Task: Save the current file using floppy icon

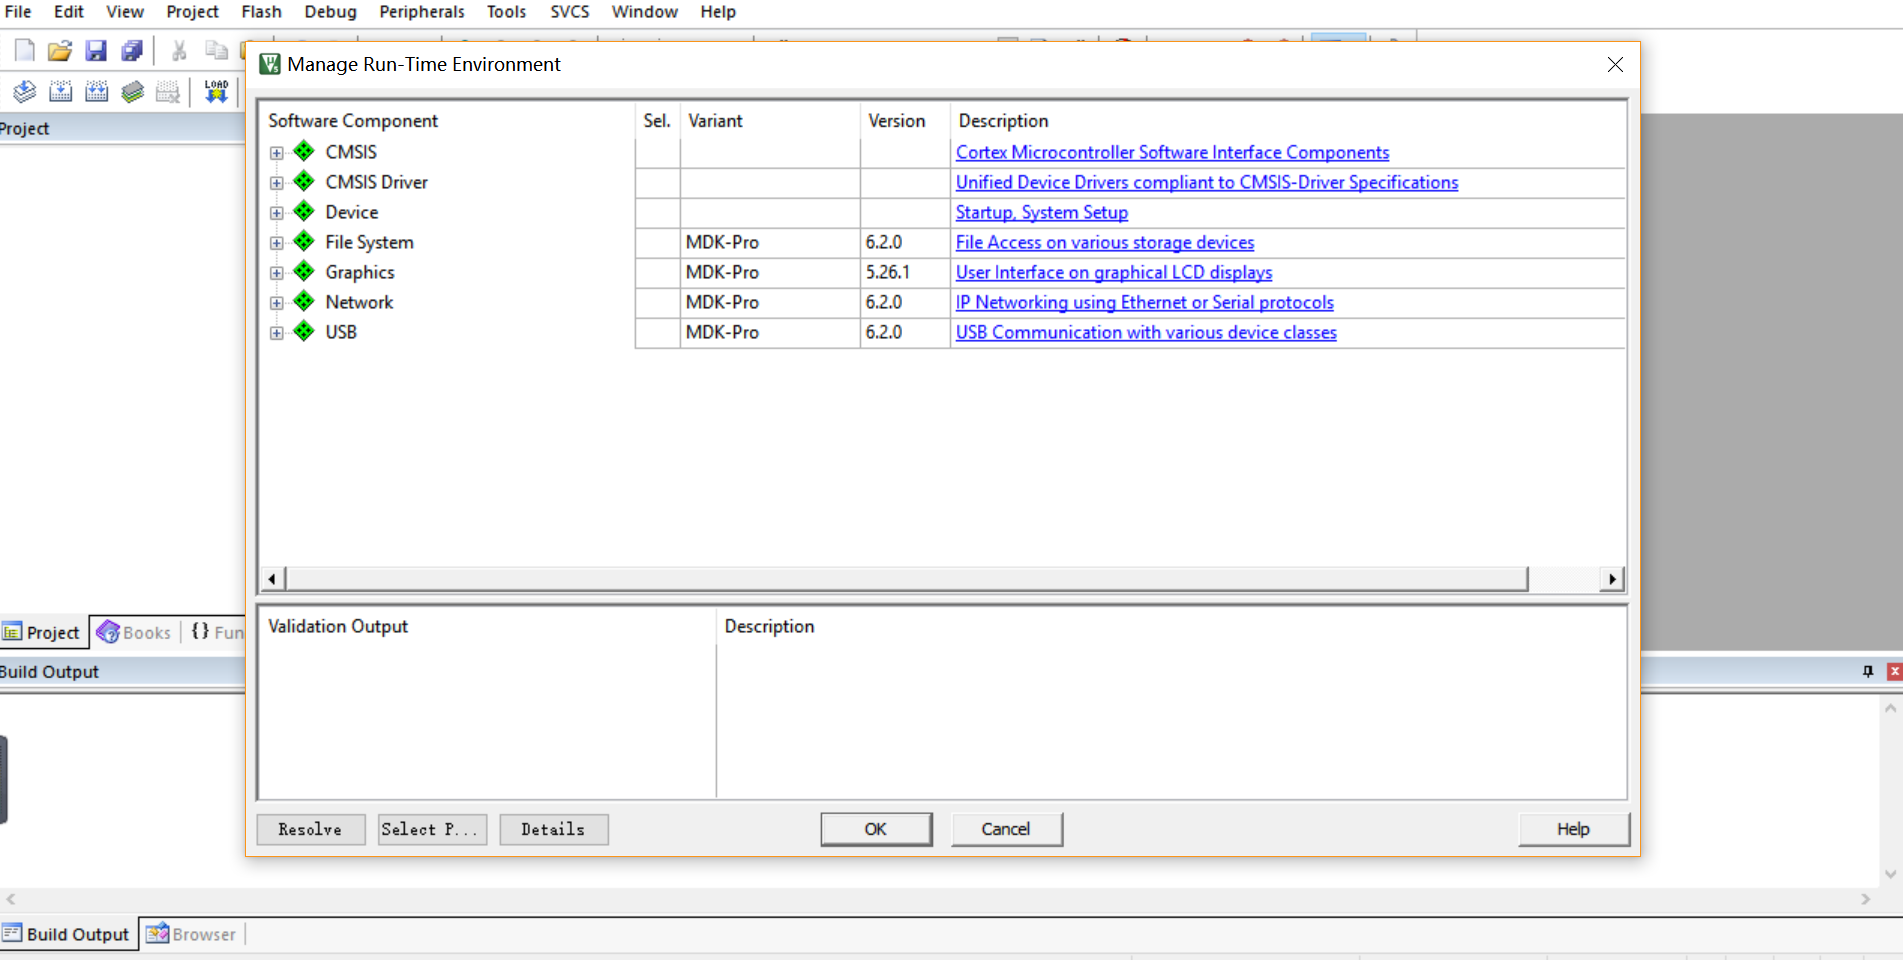Action: click(96, 51)
